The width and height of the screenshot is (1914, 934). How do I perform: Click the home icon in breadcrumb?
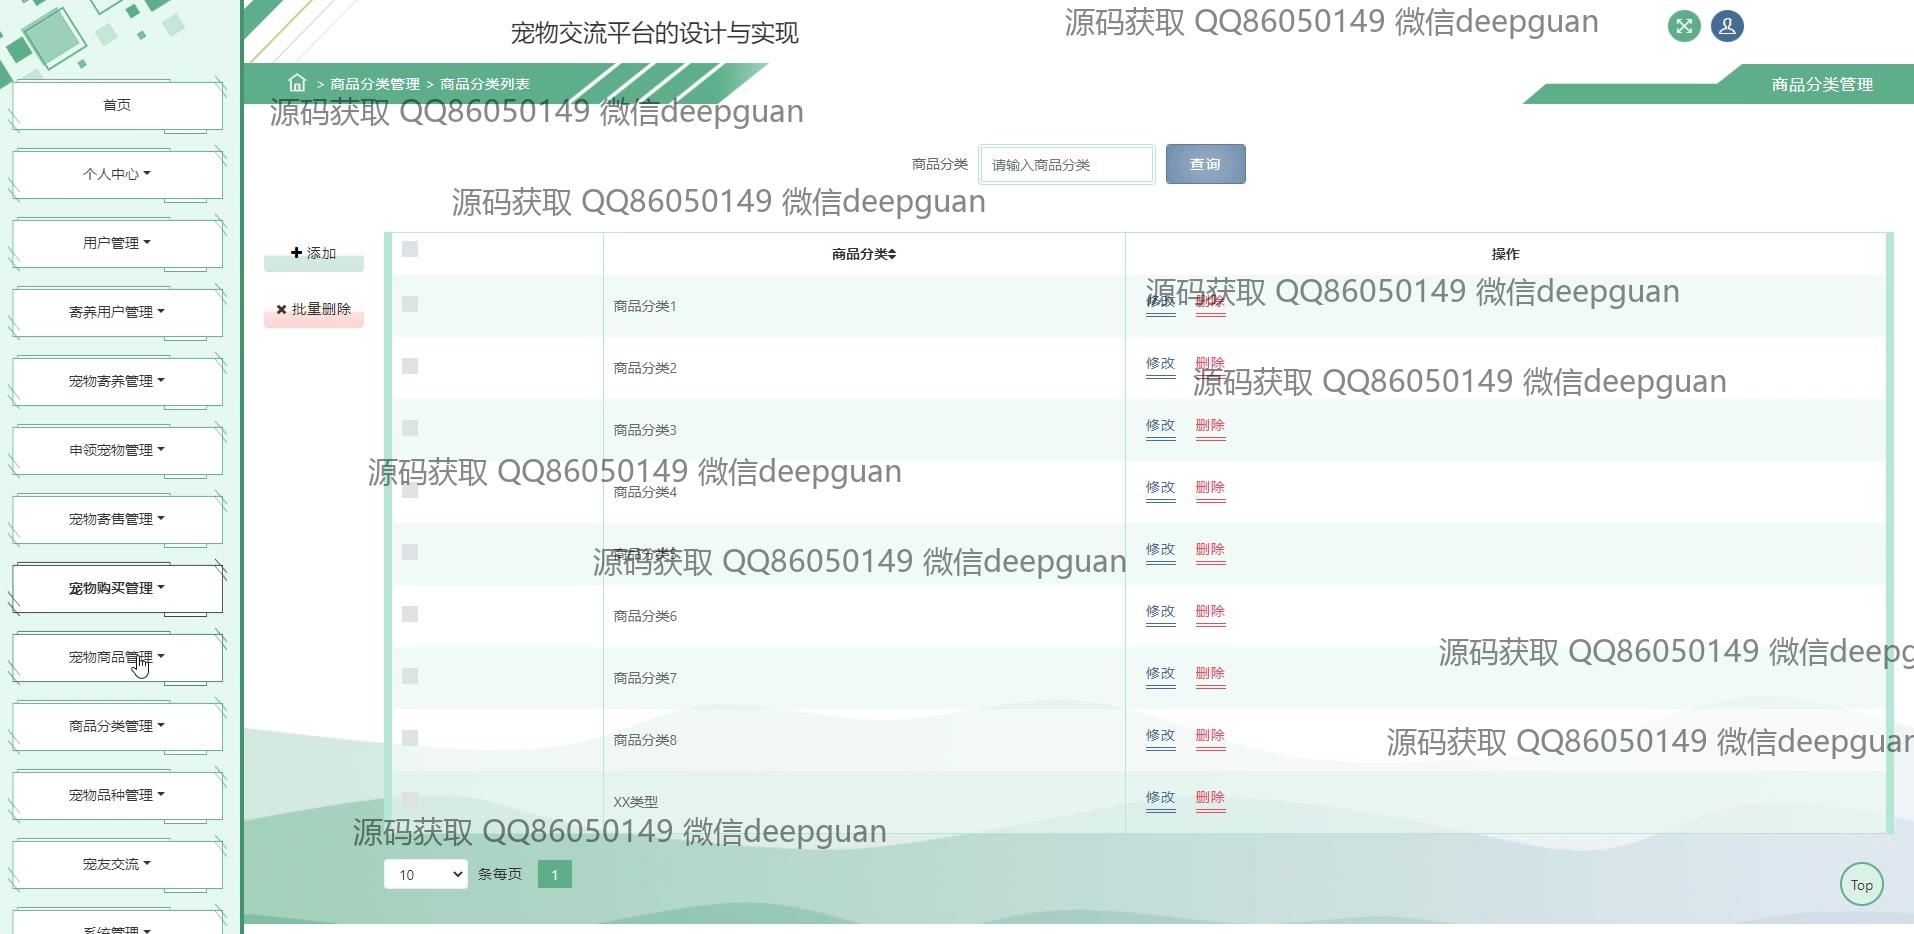point(297,83)
